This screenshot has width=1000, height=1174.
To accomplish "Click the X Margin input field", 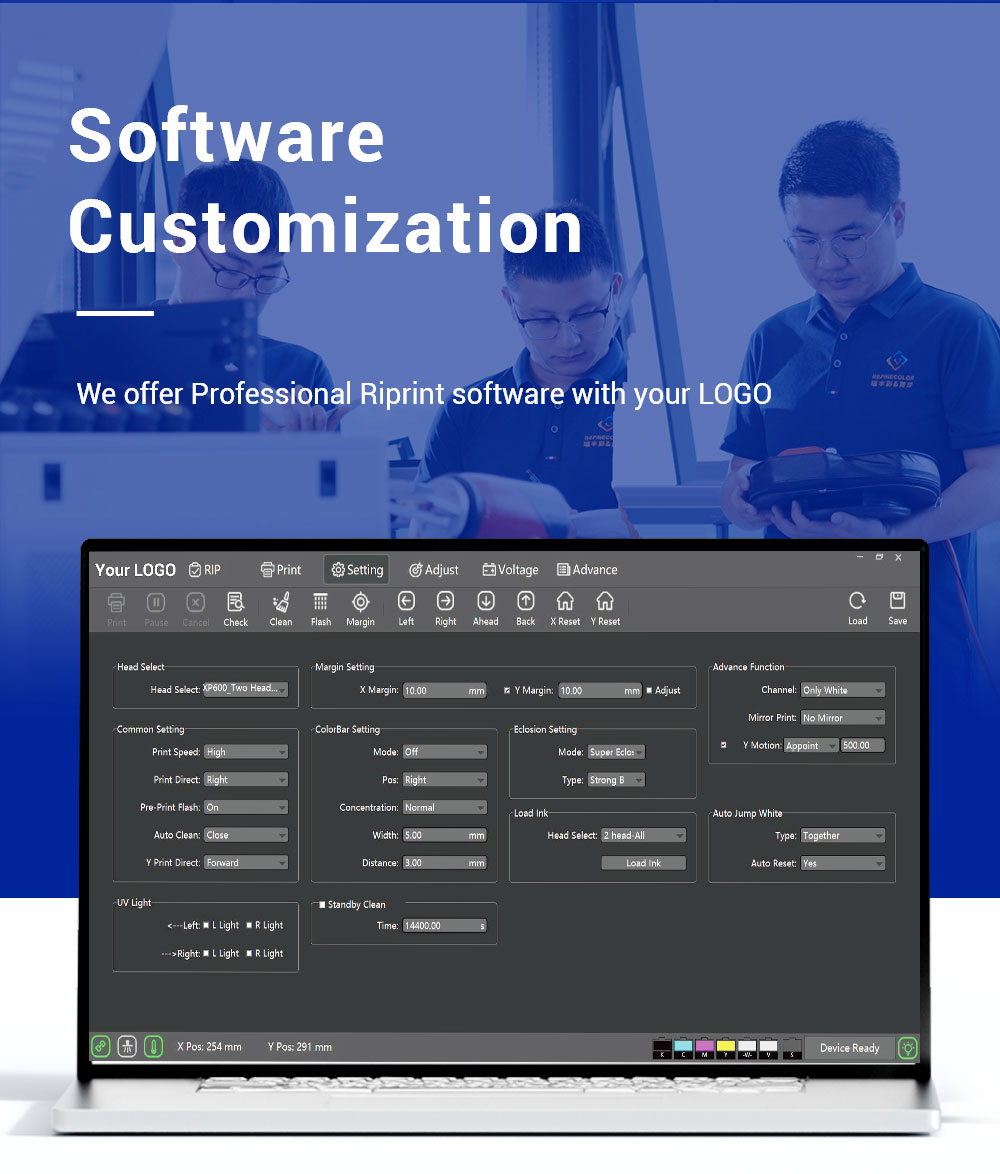I will coord(445,690).
